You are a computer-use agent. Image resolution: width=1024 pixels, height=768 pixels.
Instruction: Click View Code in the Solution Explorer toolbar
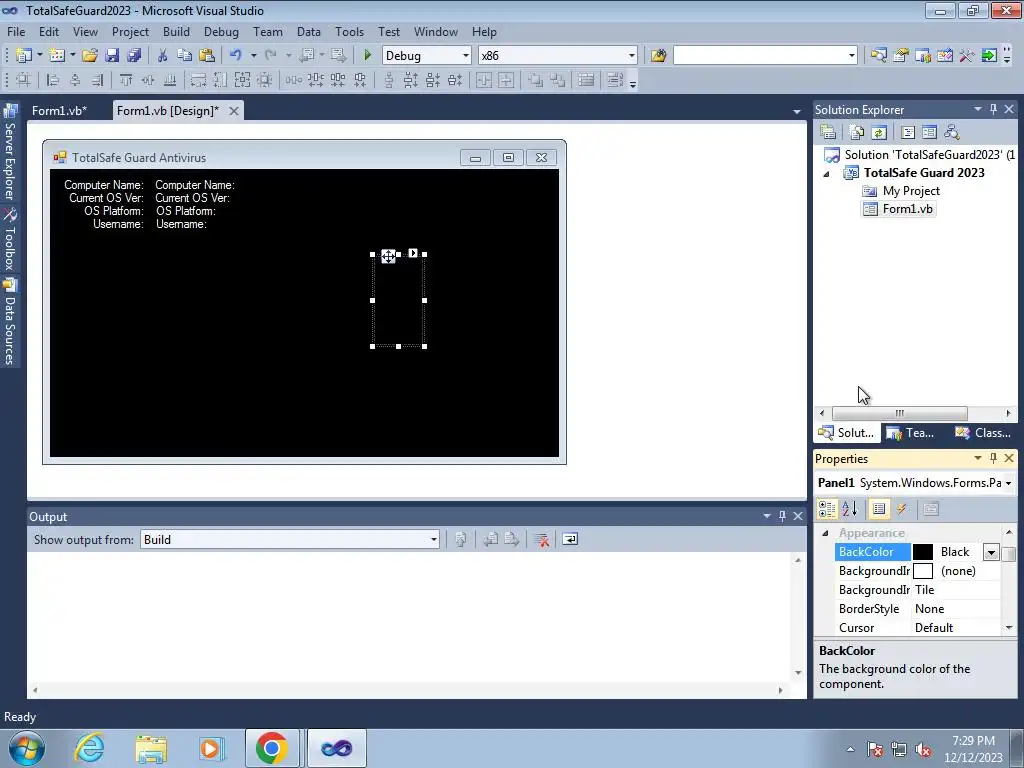908,133
